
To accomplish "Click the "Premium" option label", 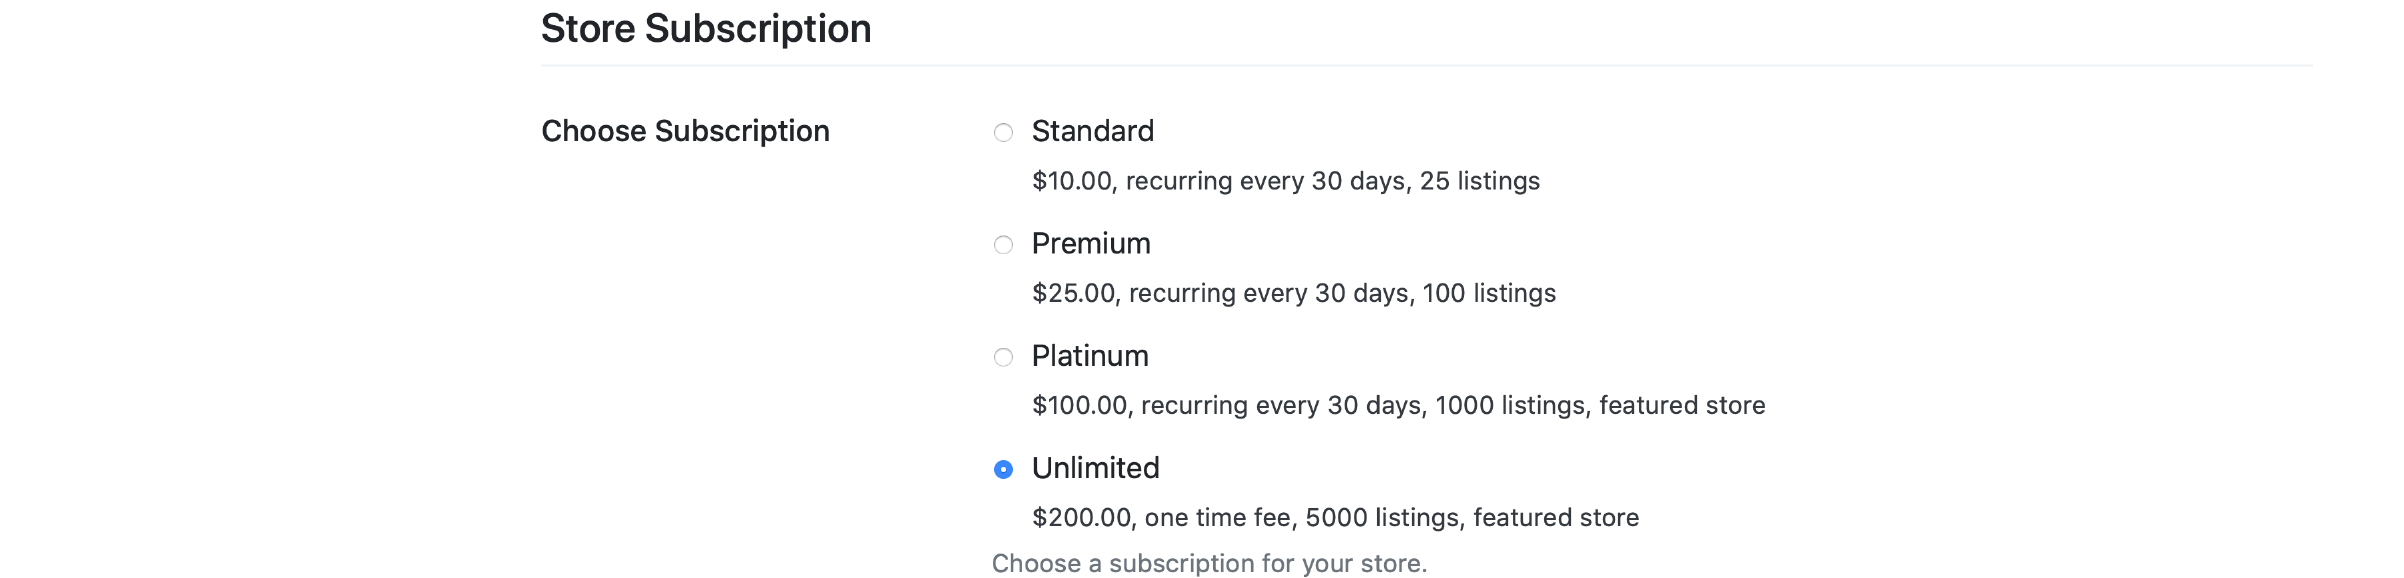I will click(1091, 243).
